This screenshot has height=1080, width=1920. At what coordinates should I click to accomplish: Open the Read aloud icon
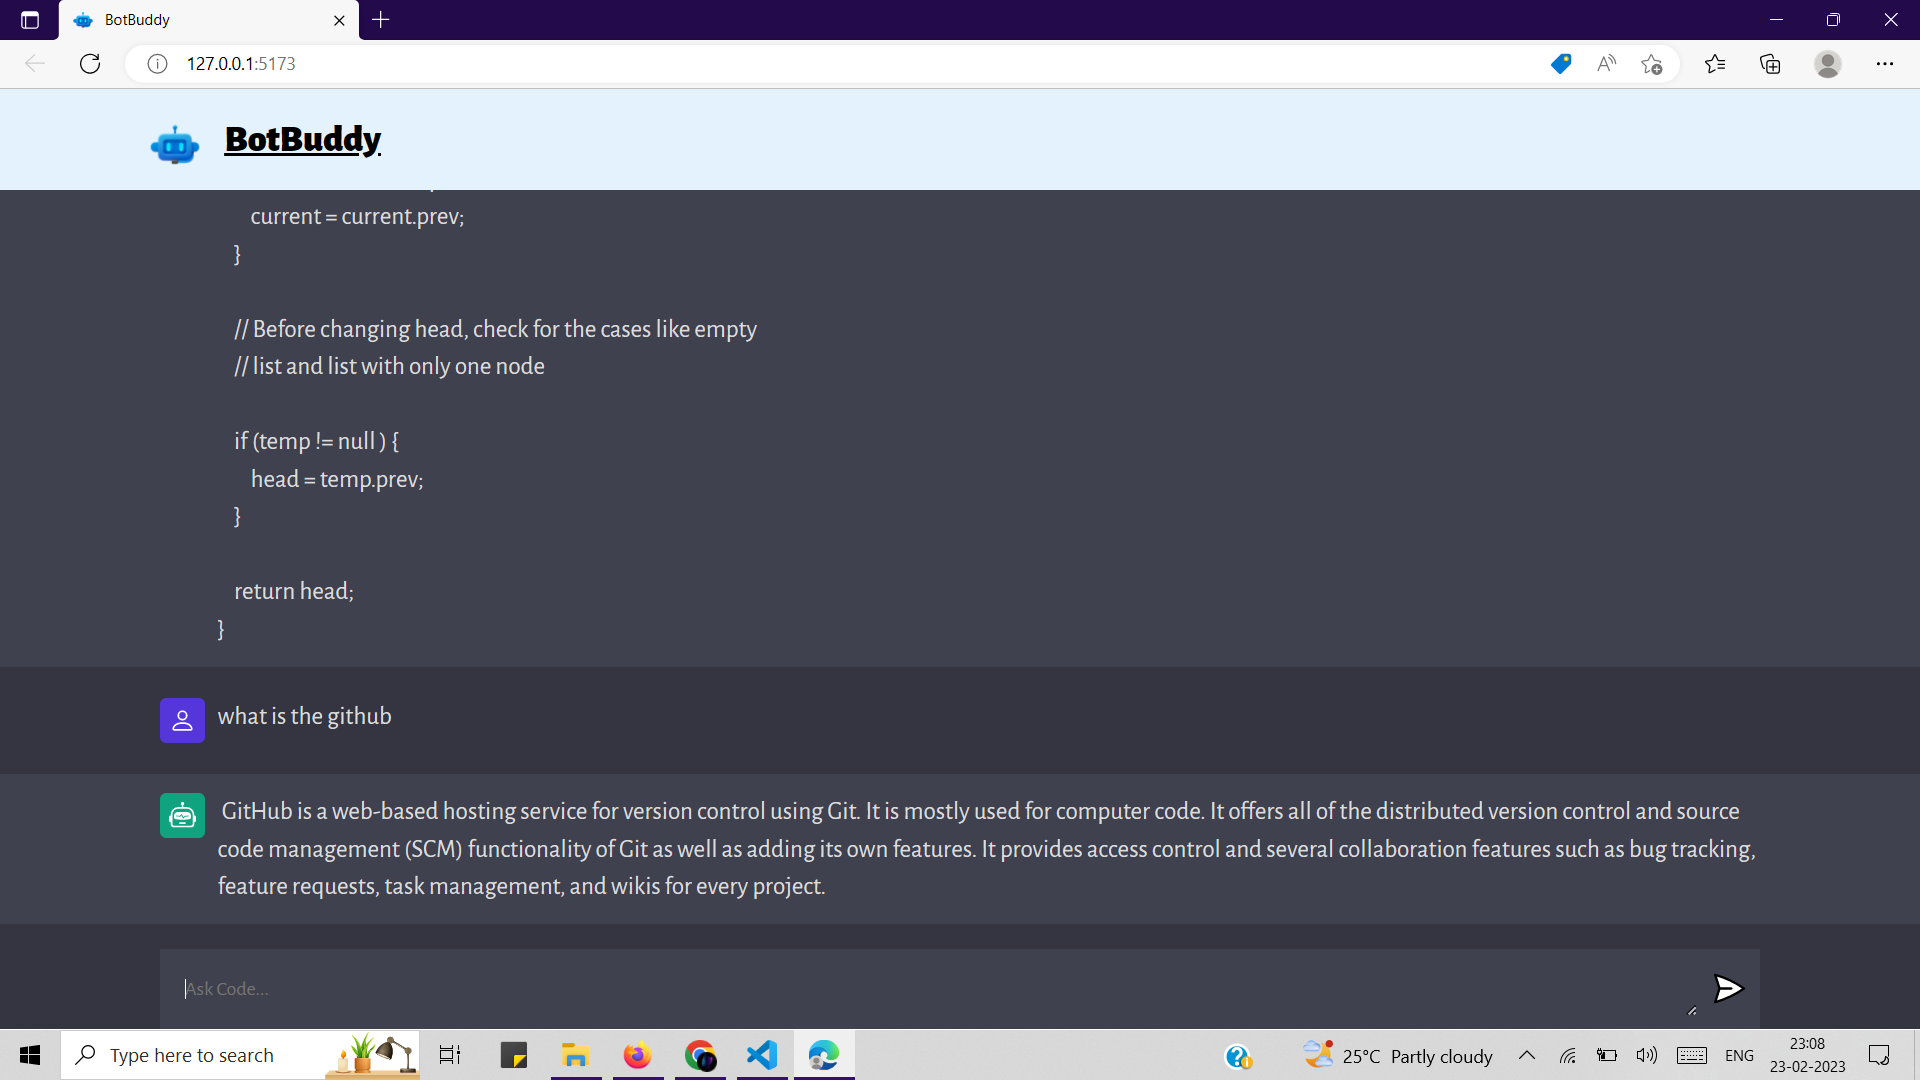click(x=1606, y=64)
